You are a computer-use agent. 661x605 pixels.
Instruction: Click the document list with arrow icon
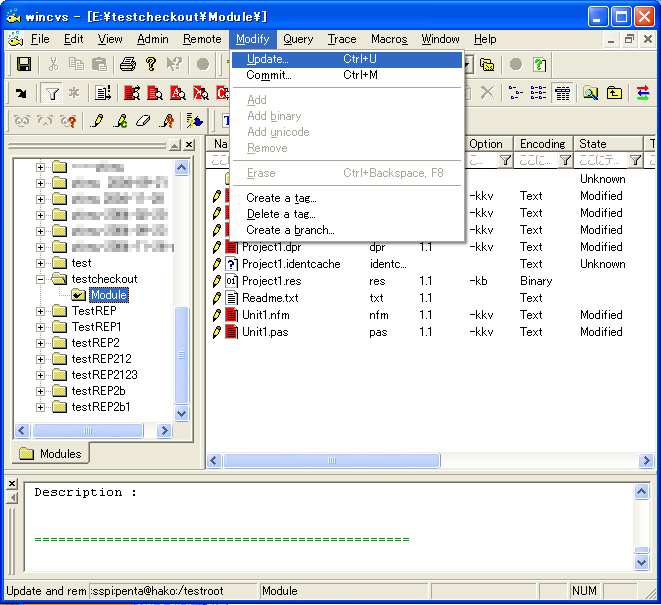coord(102,93)
